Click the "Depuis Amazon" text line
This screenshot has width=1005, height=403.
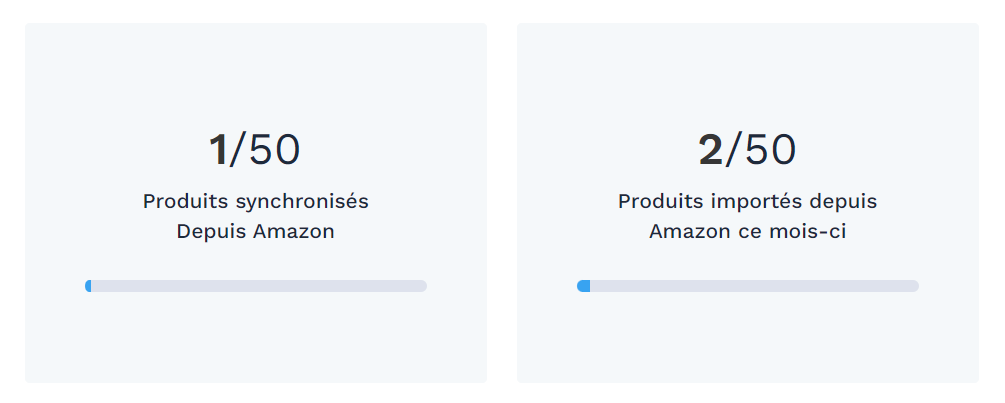pos(255,231)
